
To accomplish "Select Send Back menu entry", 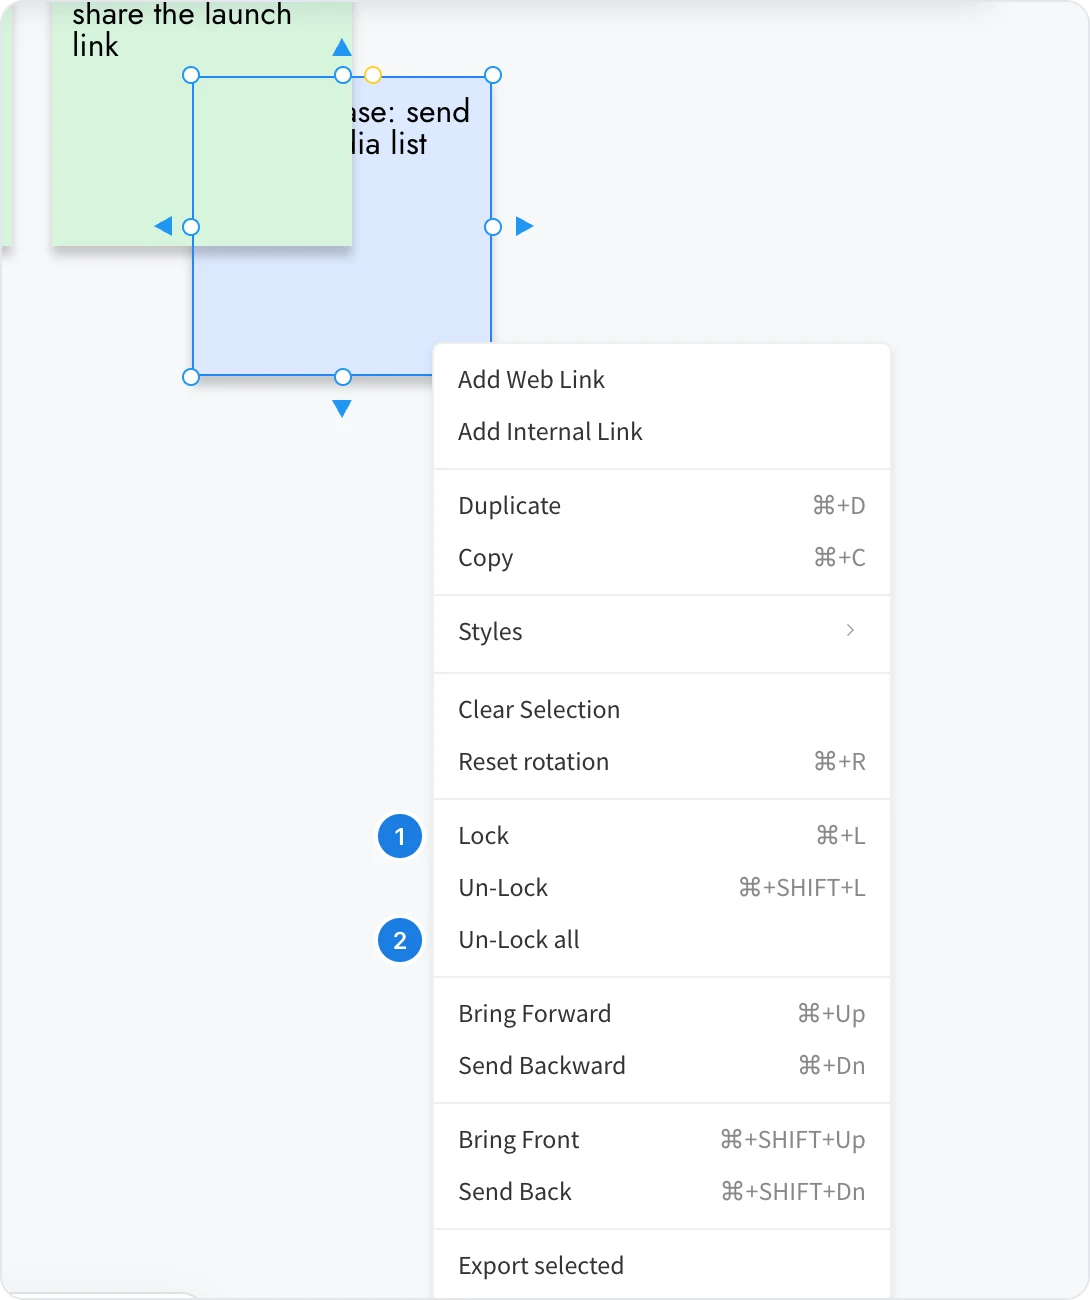I will pos(661,1192).
